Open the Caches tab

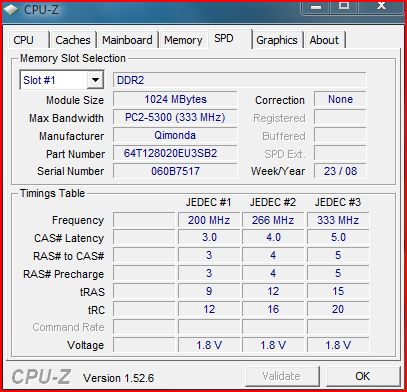pos(73,40)
